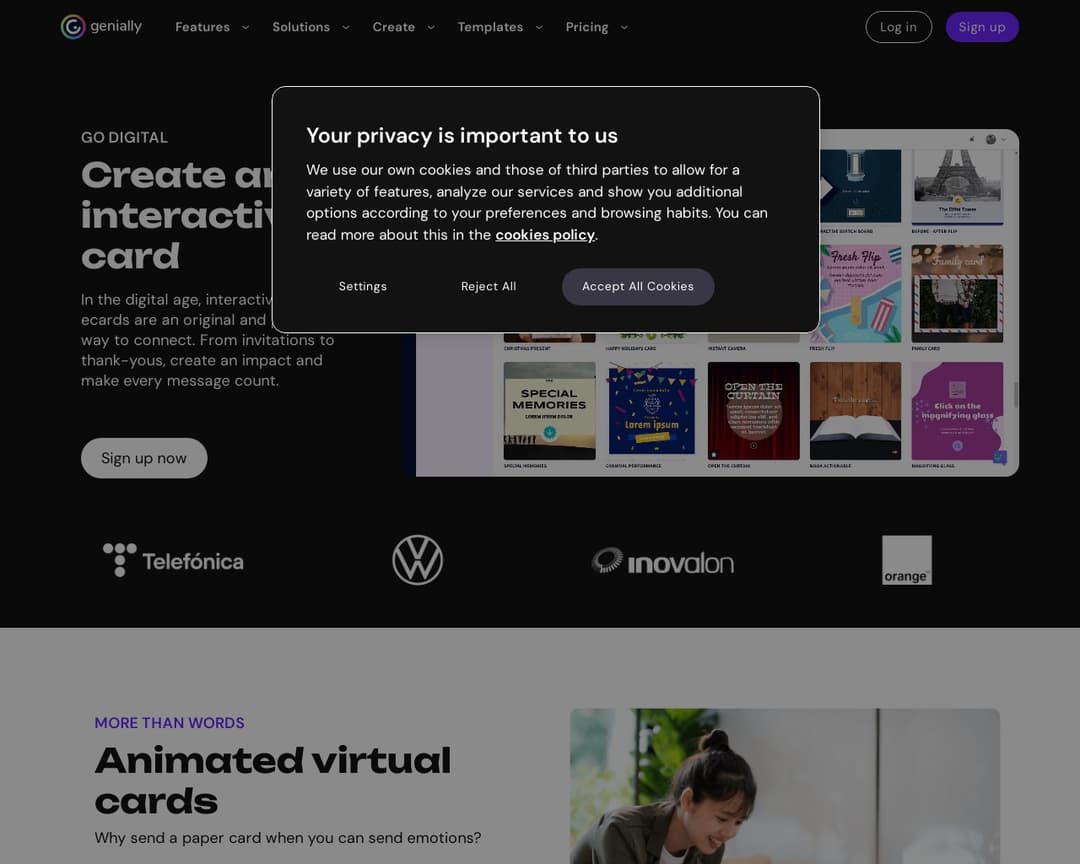This screenshot has height=864, width=1080.
Task: Follow the cookies policy link
Action: (x=545, y=235)
